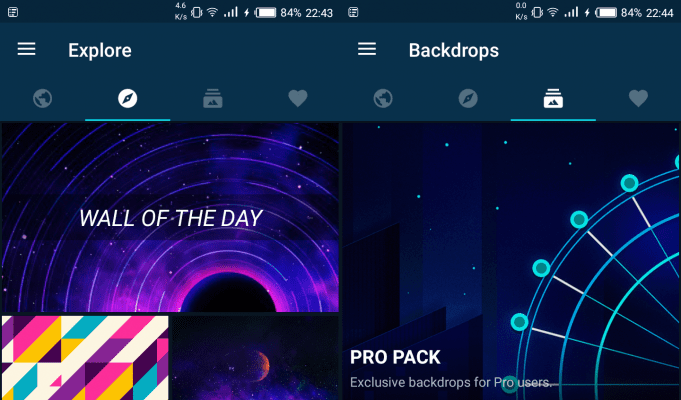The width and height of the screenshot is (681, 400).
Task: Tap the Explore screen title
Action: pyautogui.click(x=100, y=50)
